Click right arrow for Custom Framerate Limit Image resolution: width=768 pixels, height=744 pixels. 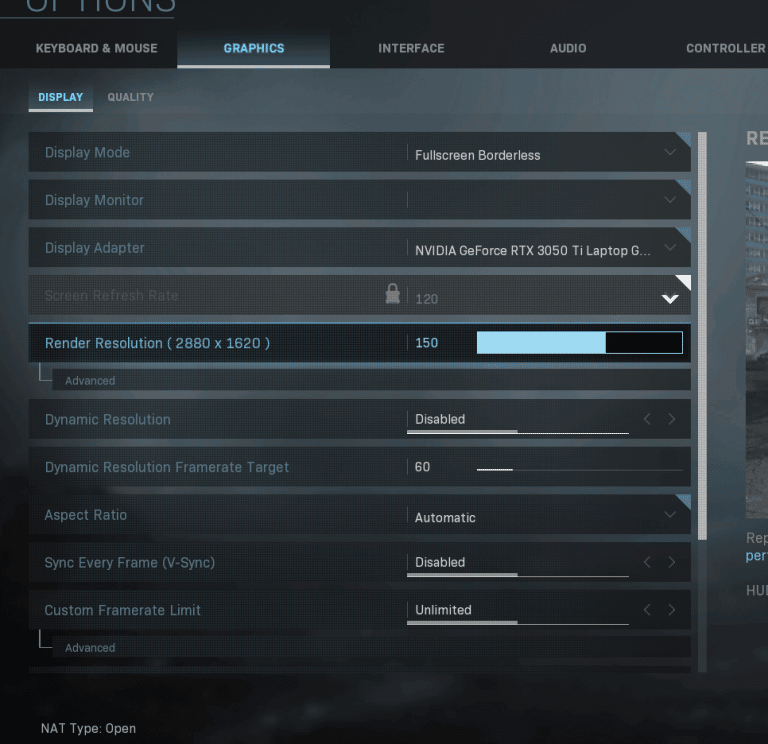coord(672,610)
